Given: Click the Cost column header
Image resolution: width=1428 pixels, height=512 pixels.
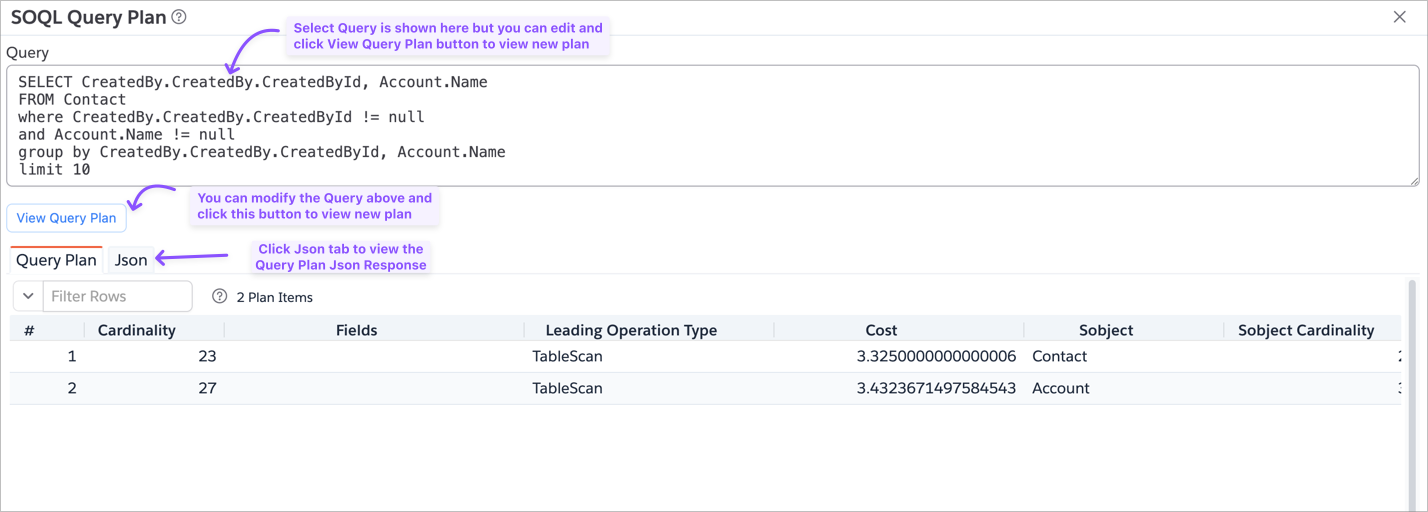Looking at the screenshot, I should point(881,330).
